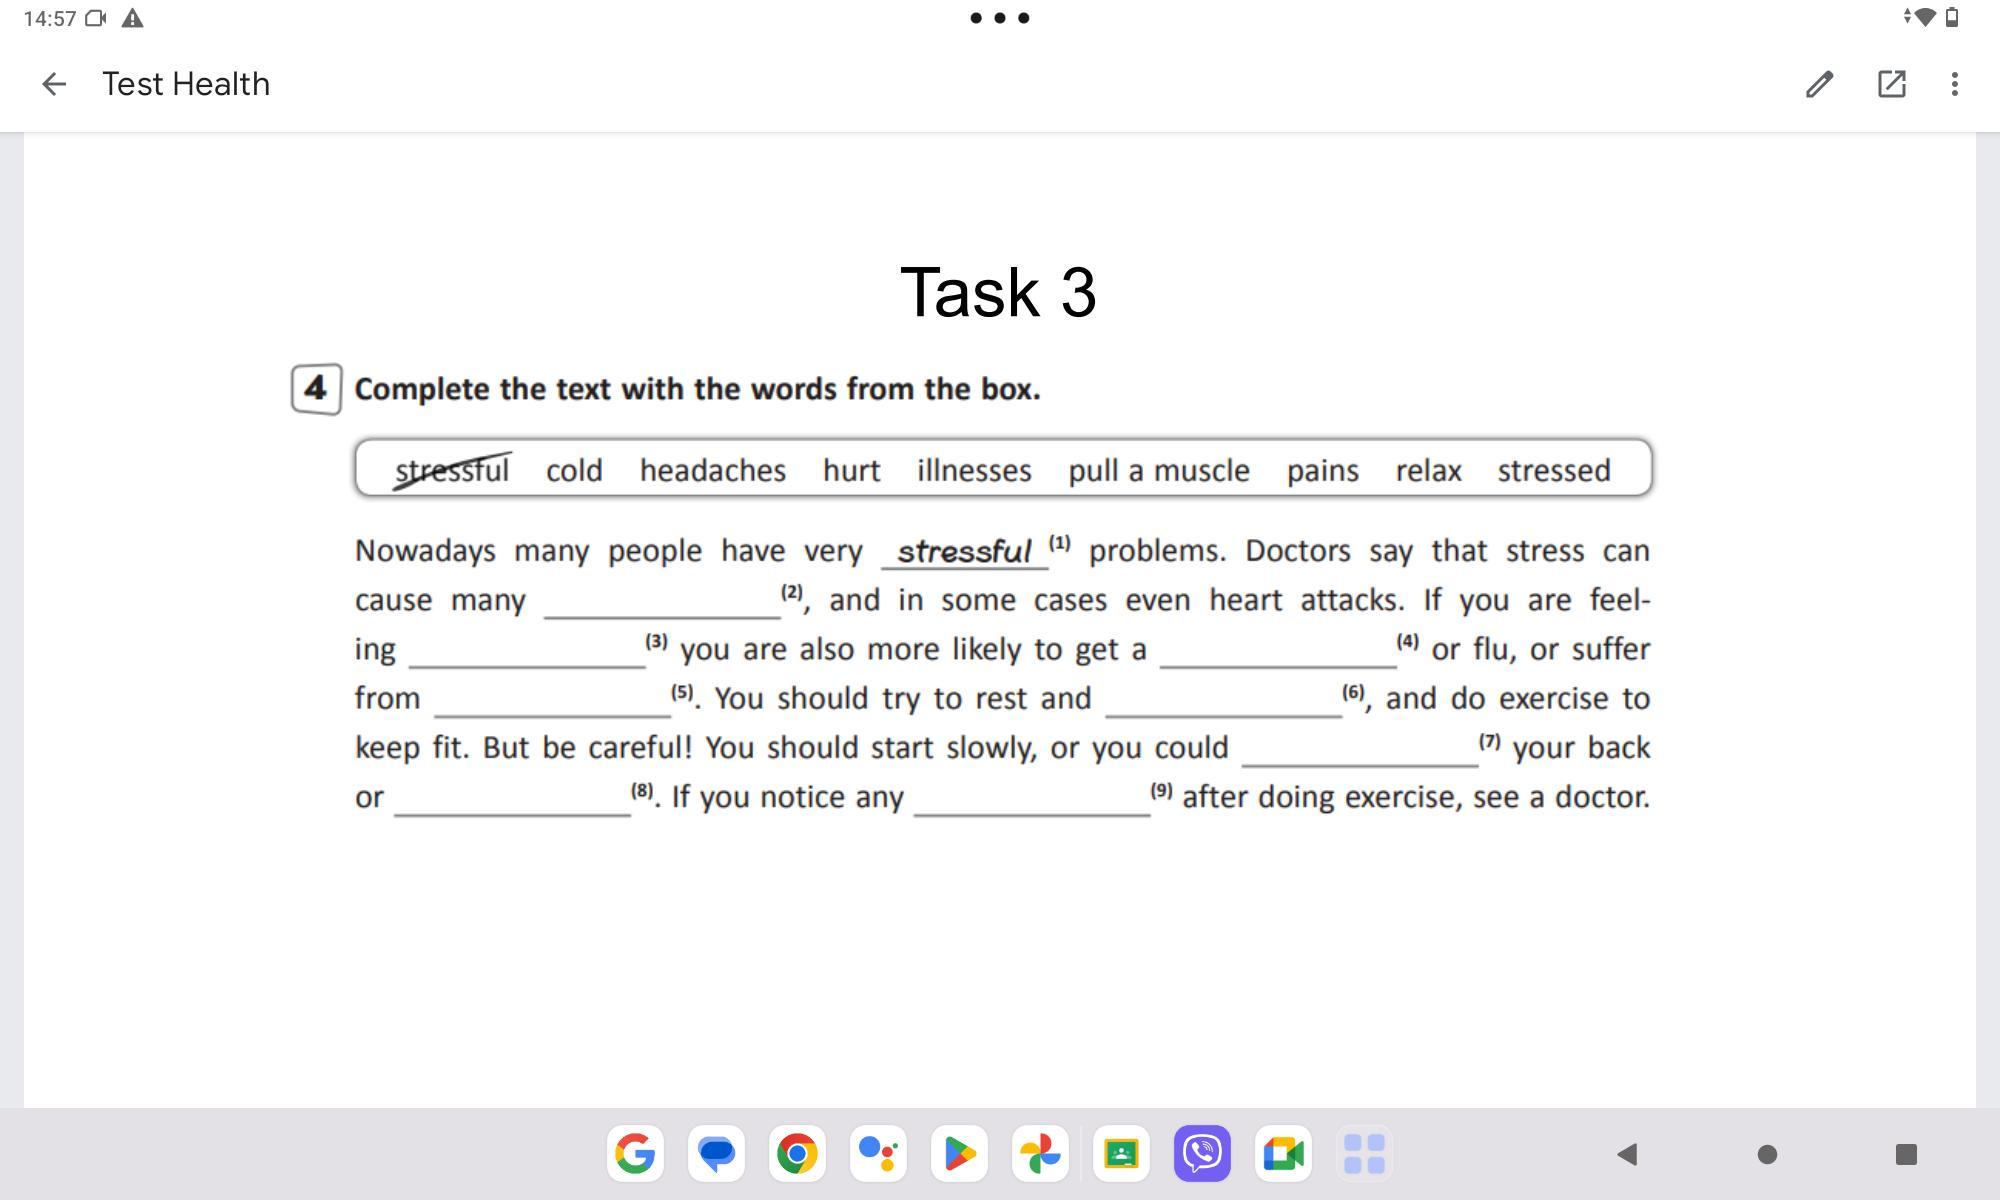Launch Google app from dock
Screen dimensions: 2000x1200
point(635,1154)
